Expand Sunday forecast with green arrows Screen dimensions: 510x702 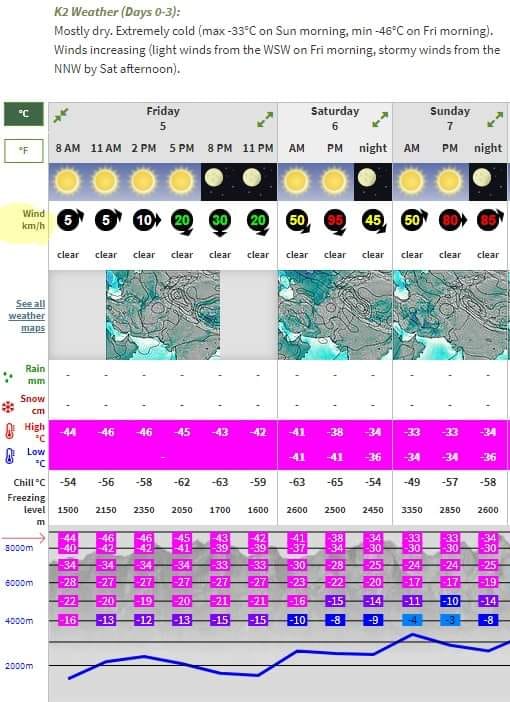tap(495, 120)
